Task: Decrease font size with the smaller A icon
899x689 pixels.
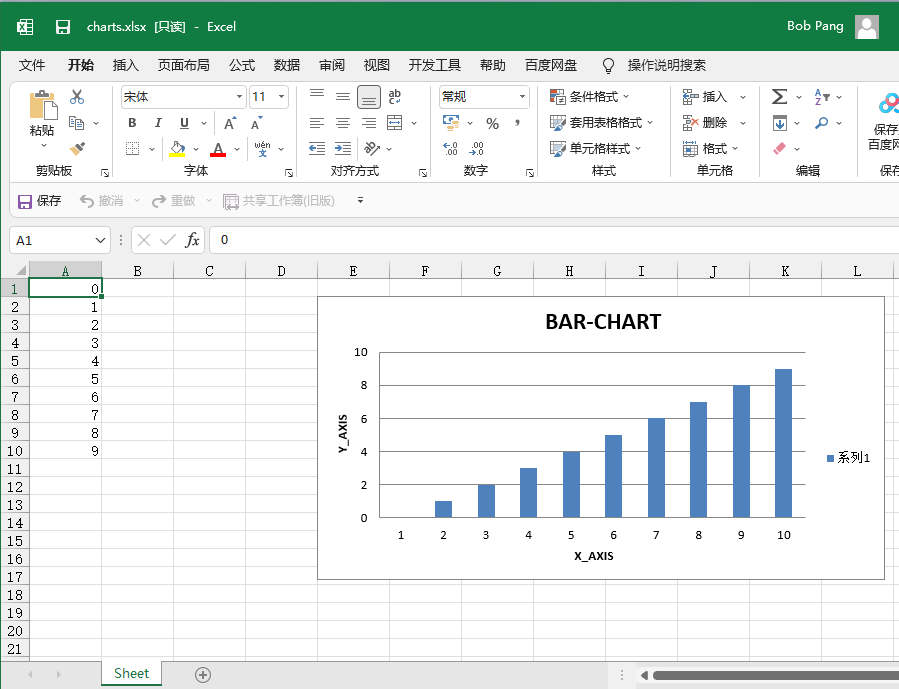Action: (256, 123)
